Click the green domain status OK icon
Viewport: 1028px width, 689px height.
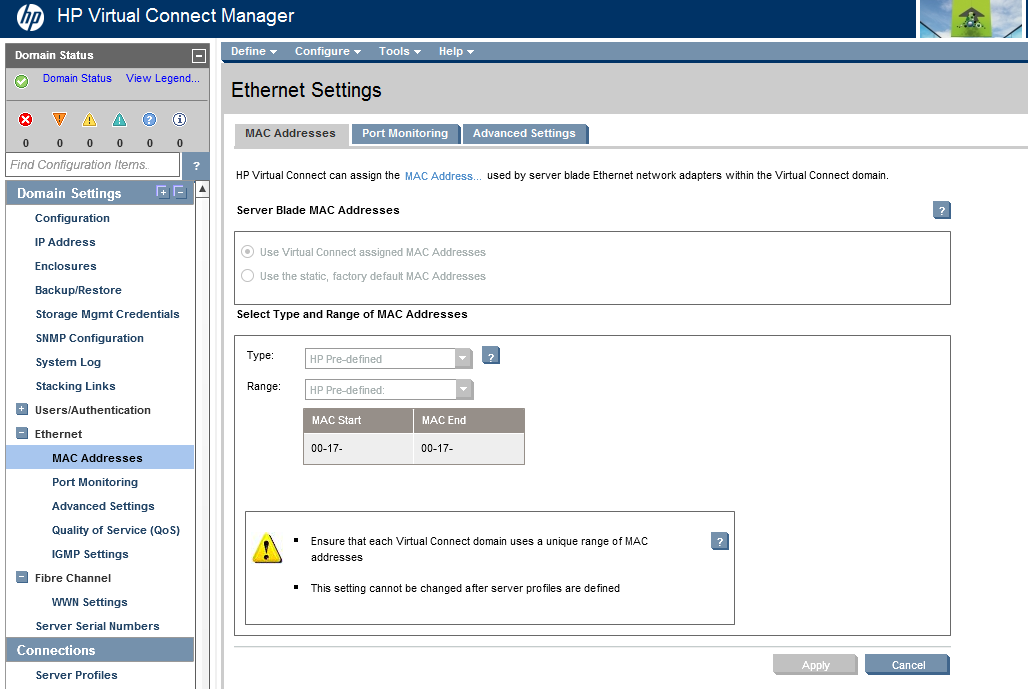pyautogui.click(x=22, y=81)
